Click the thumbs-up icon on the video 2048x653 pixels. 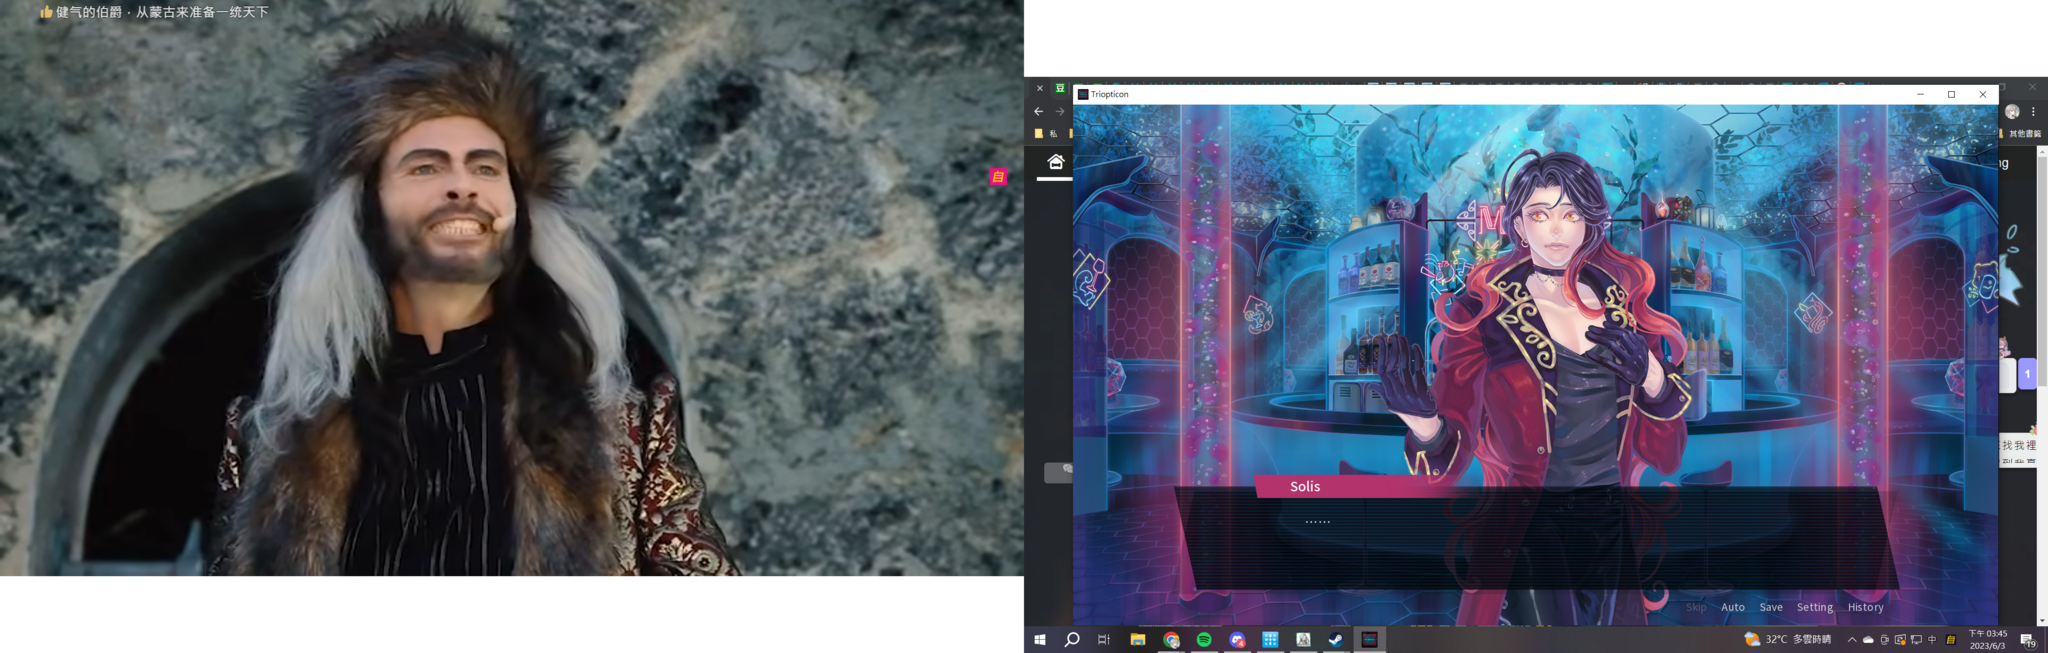pyautogui.click(x=46, y=12)
